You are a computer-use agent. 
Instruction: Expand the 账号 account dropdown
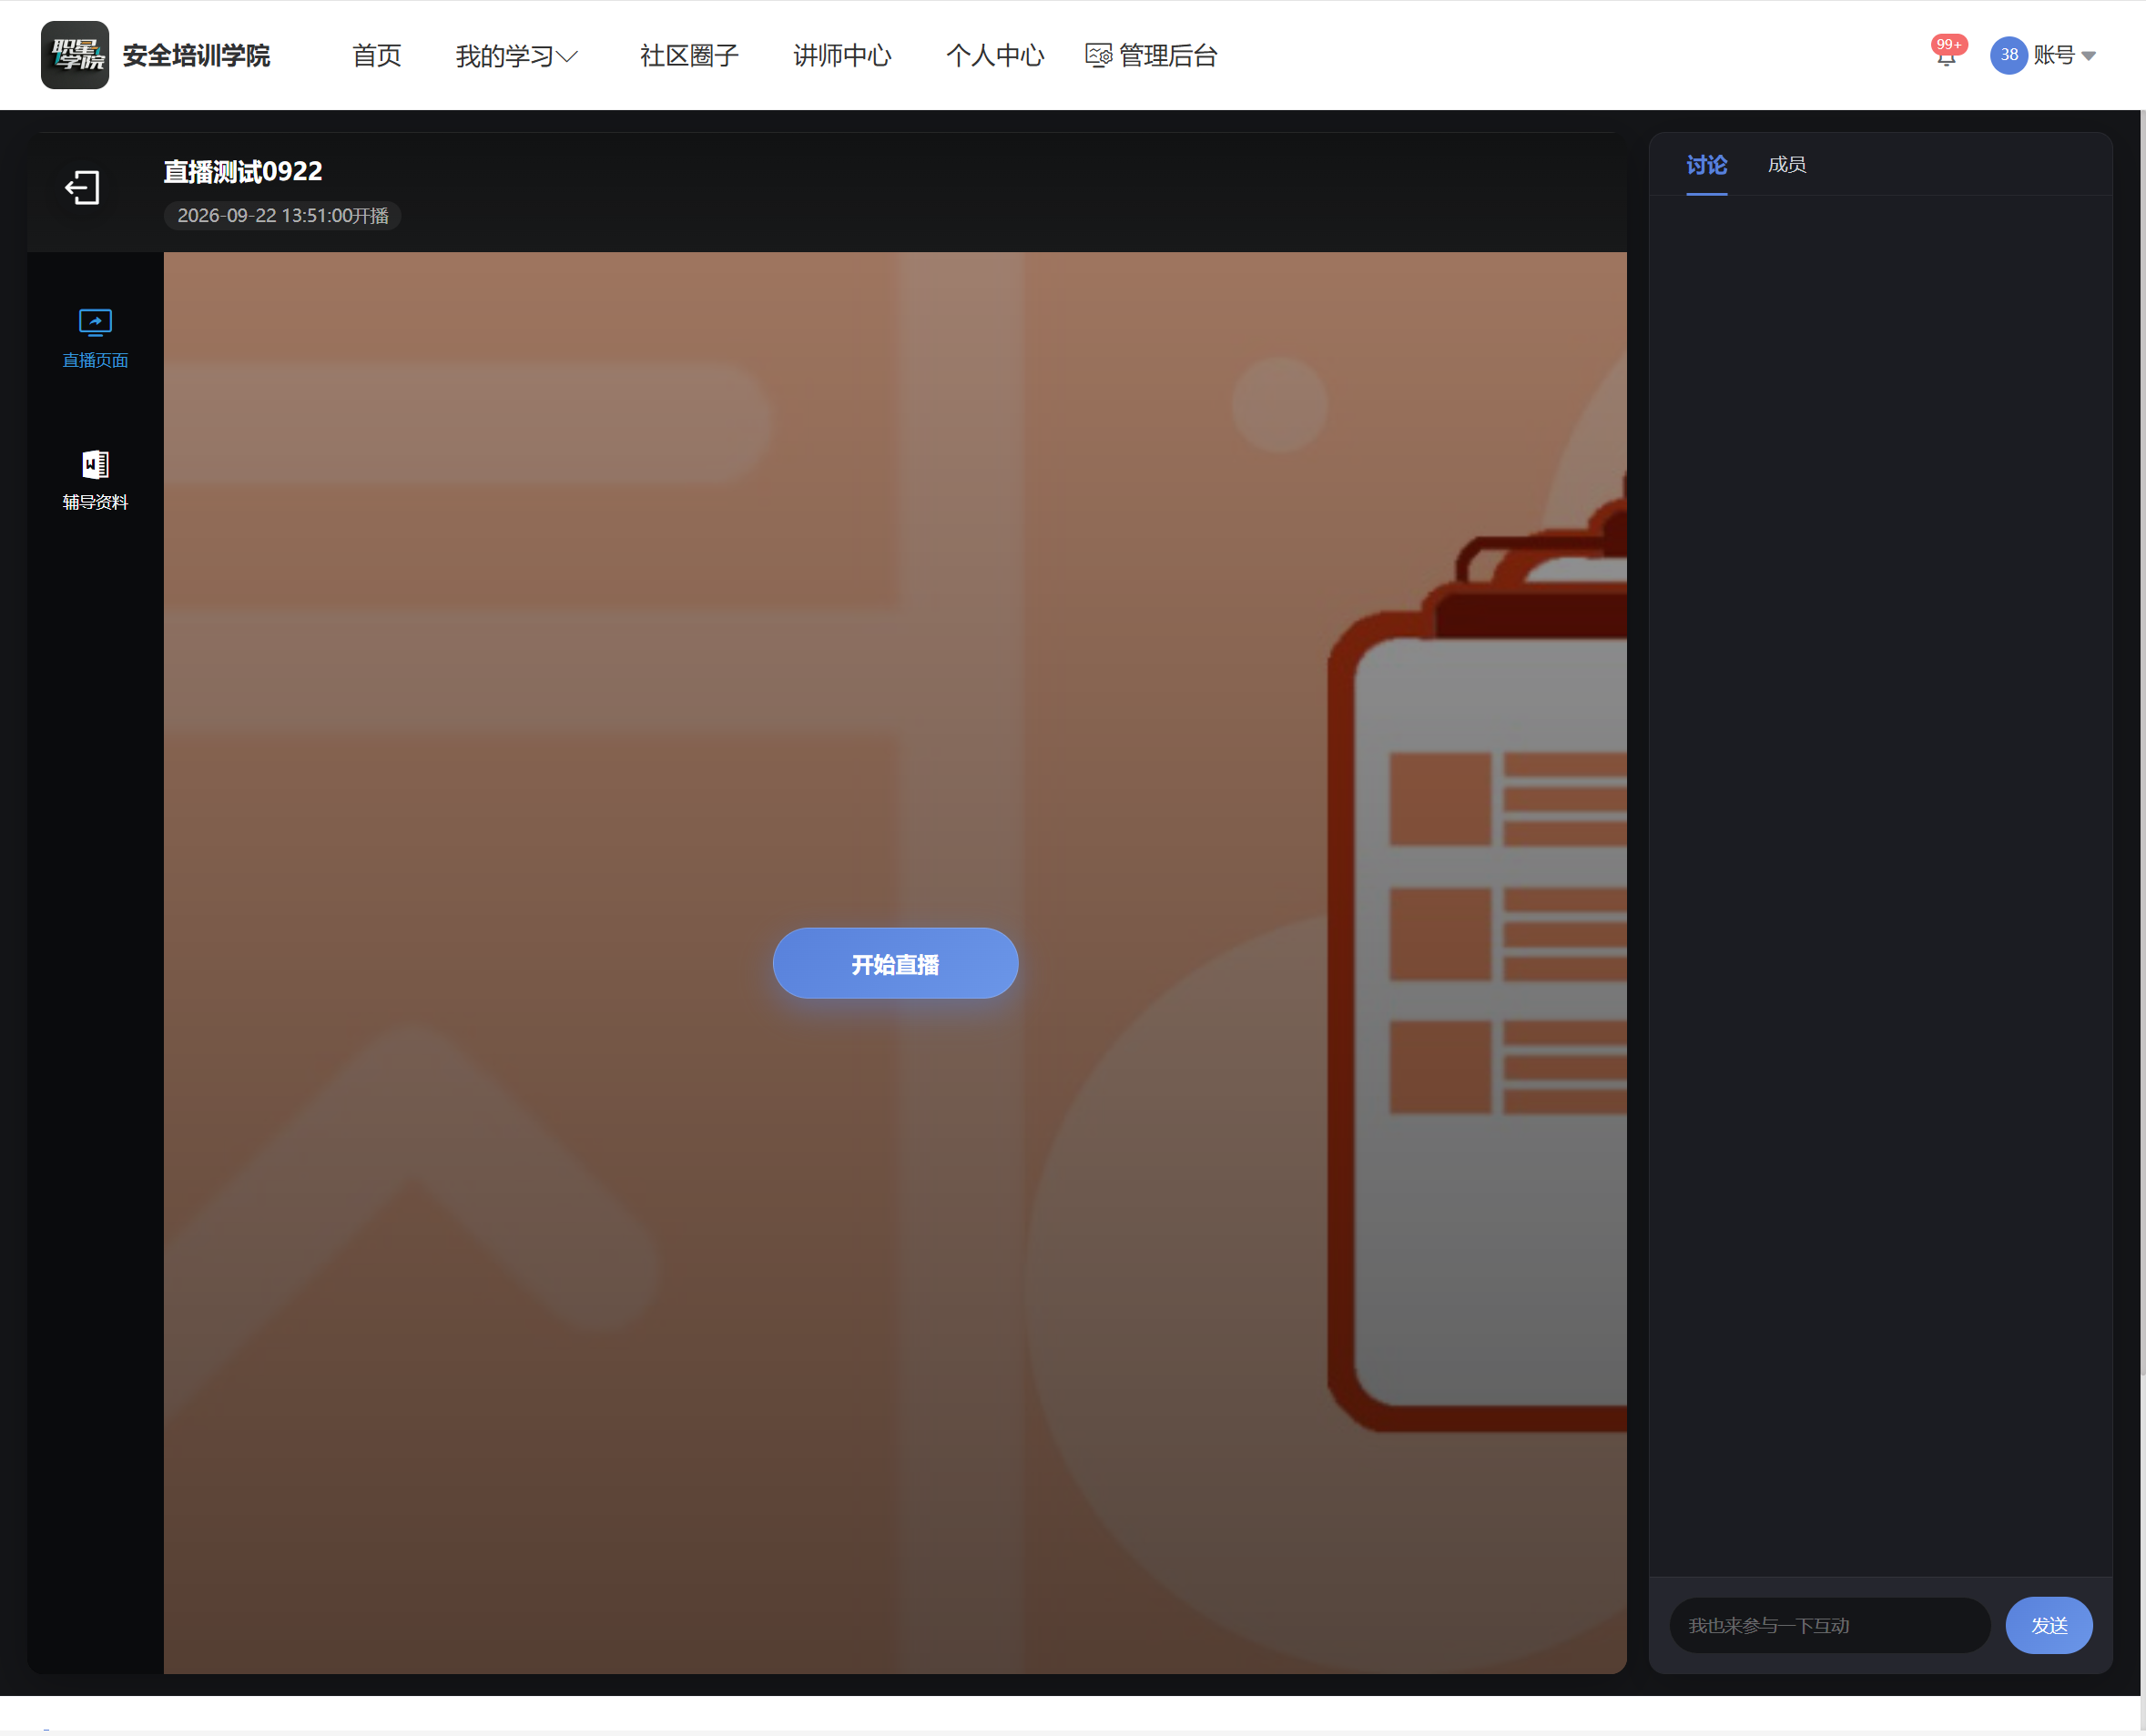click(x=2065, y=55)
